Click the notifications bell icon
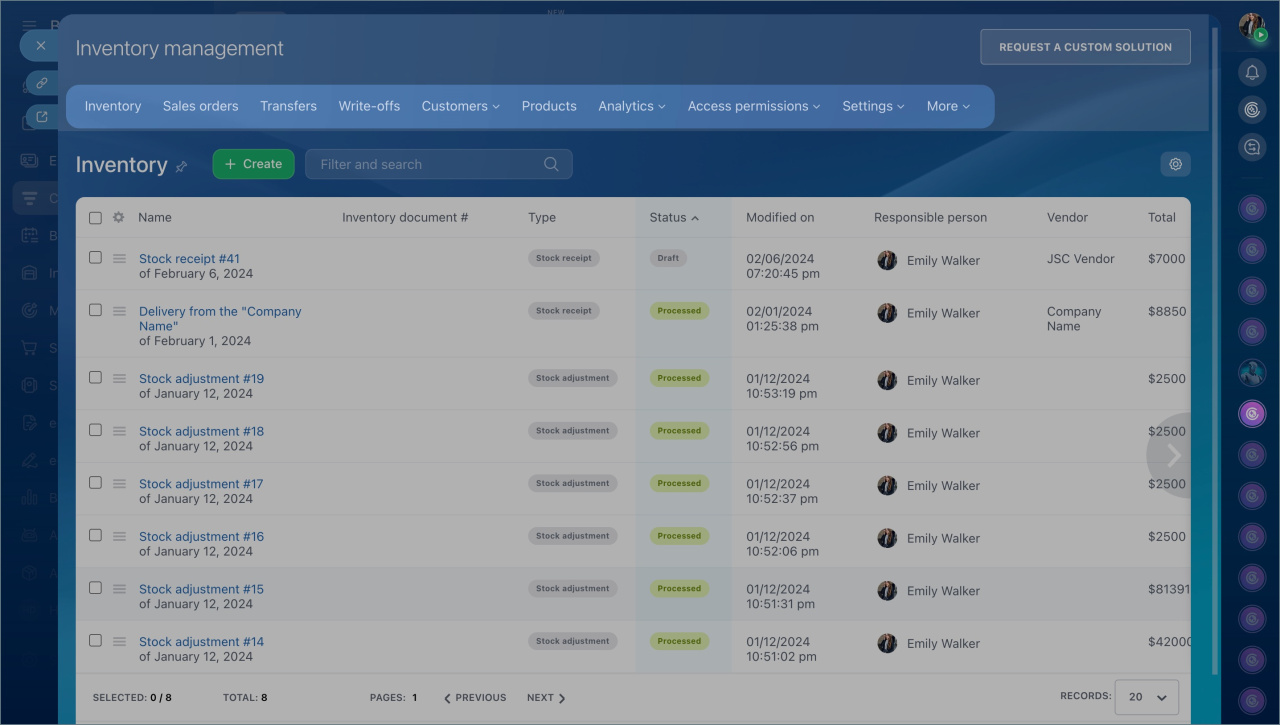 (1252, 72)
